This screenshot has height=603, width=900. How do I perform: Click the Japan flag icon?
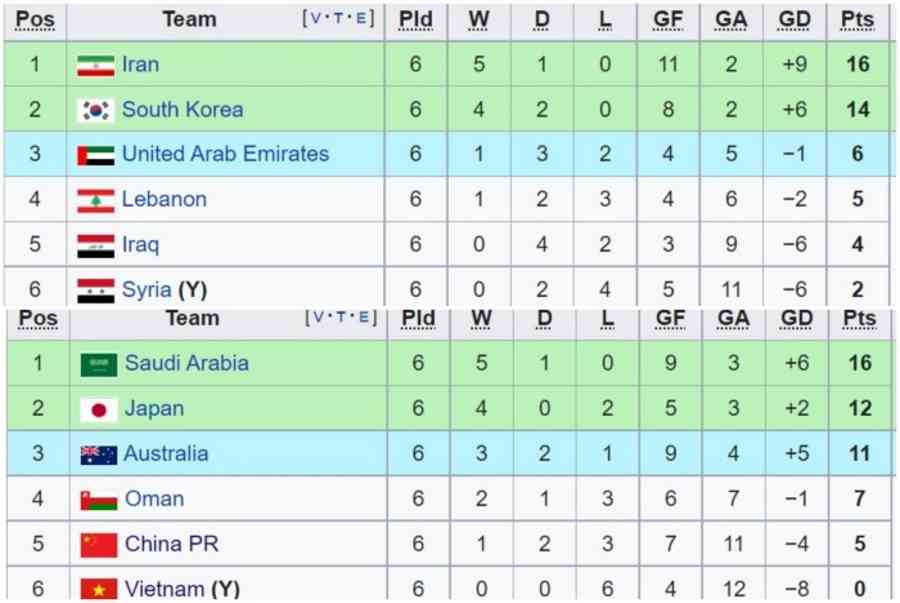click(99, 410)
